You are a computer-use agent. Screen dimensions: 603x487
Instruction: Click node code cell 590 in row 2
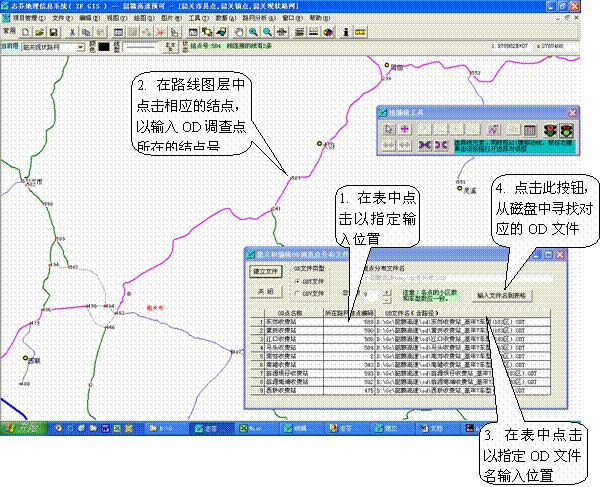coord(349,330)
